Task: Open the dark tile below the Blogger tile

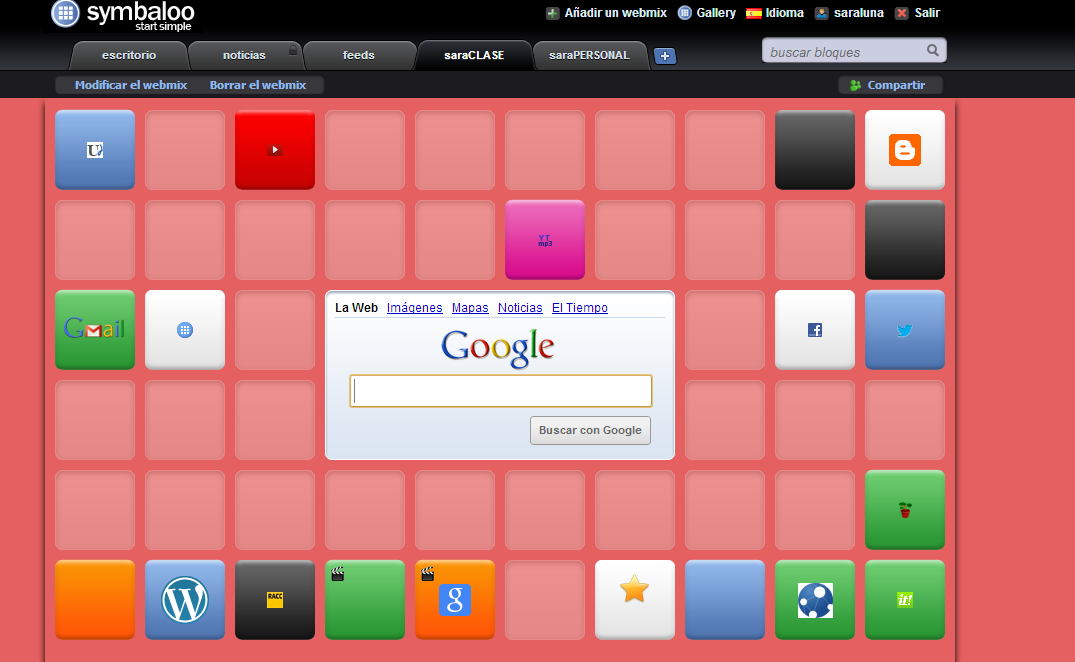Action: (x=905, y=240)
